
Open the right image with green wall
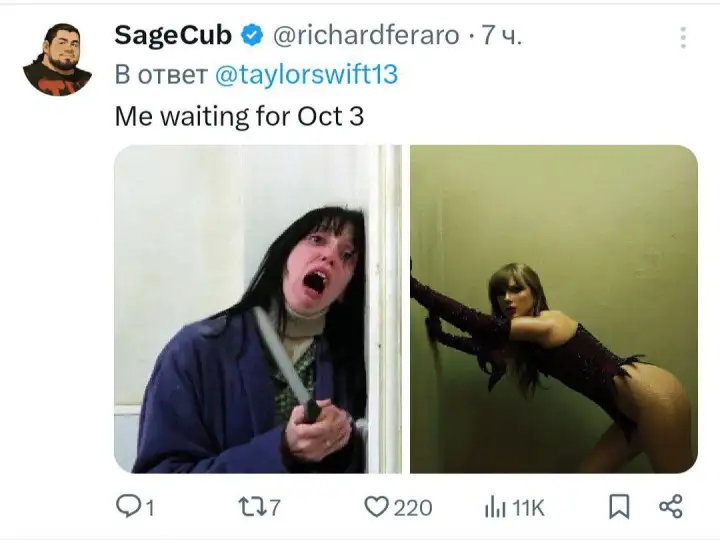(x=554, y=309)
